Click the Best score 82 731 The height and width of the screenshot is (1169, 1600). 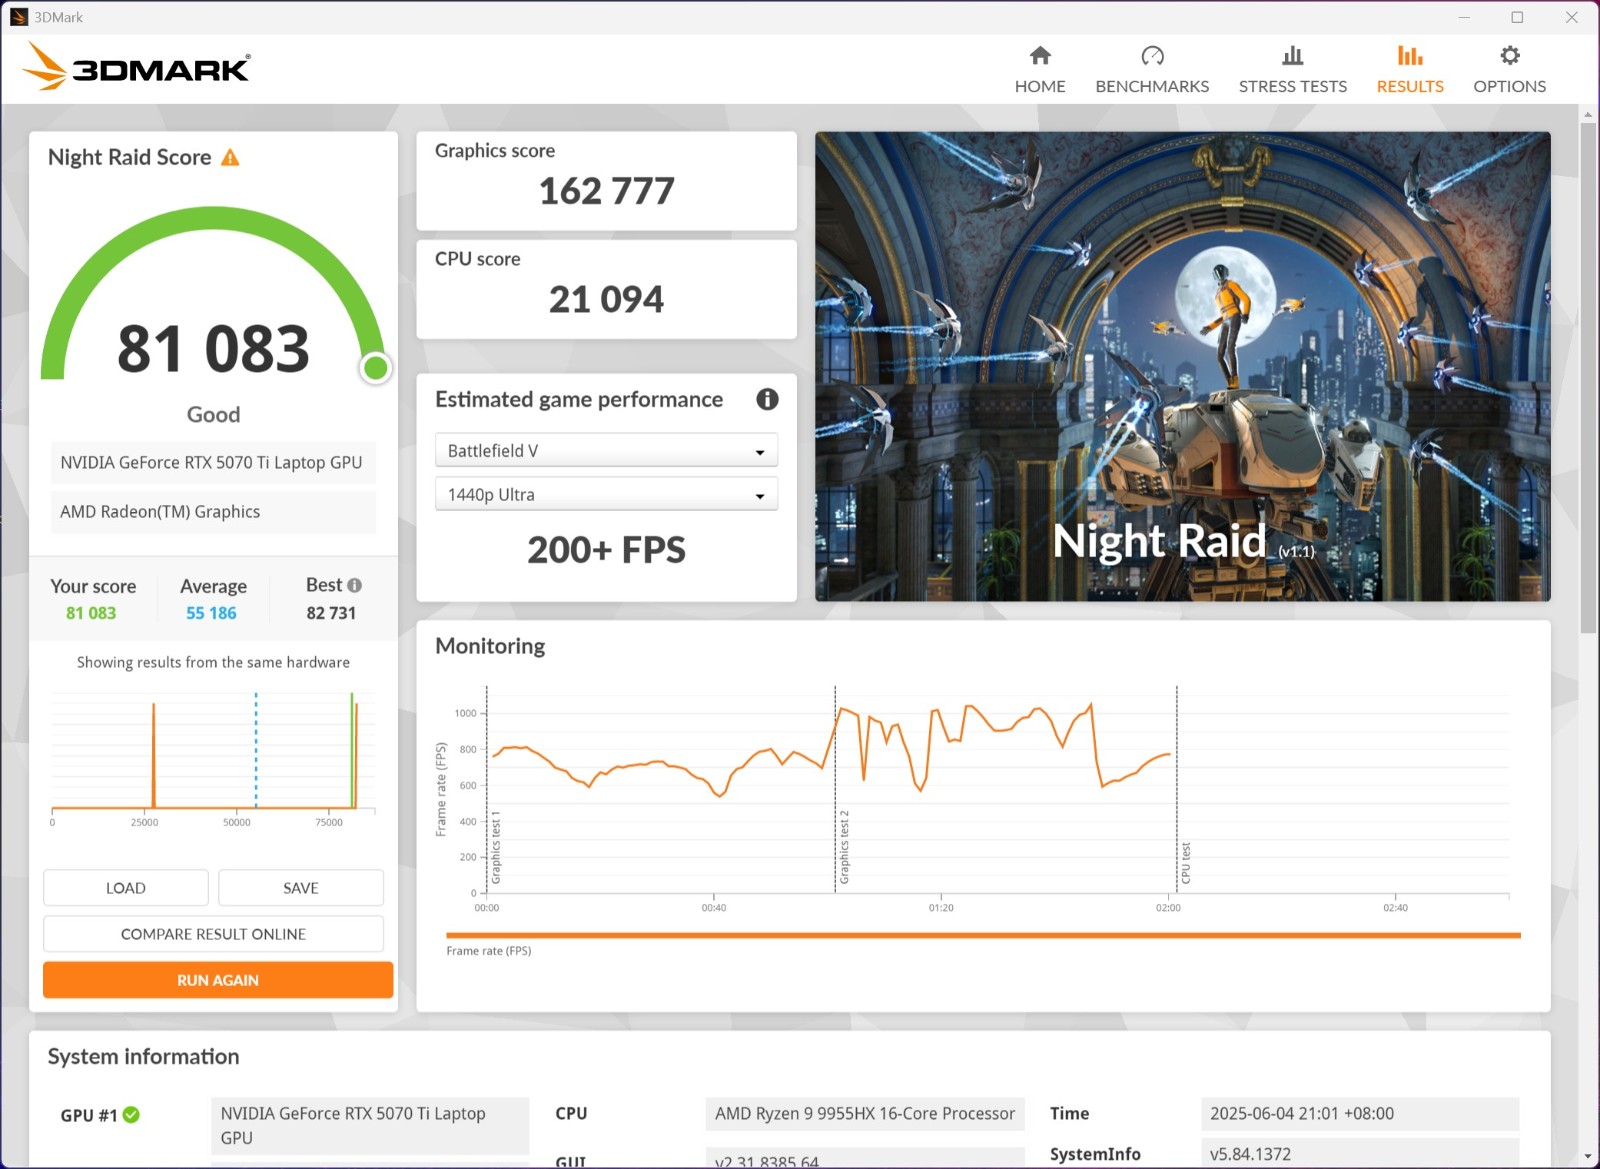click(331, 613)
